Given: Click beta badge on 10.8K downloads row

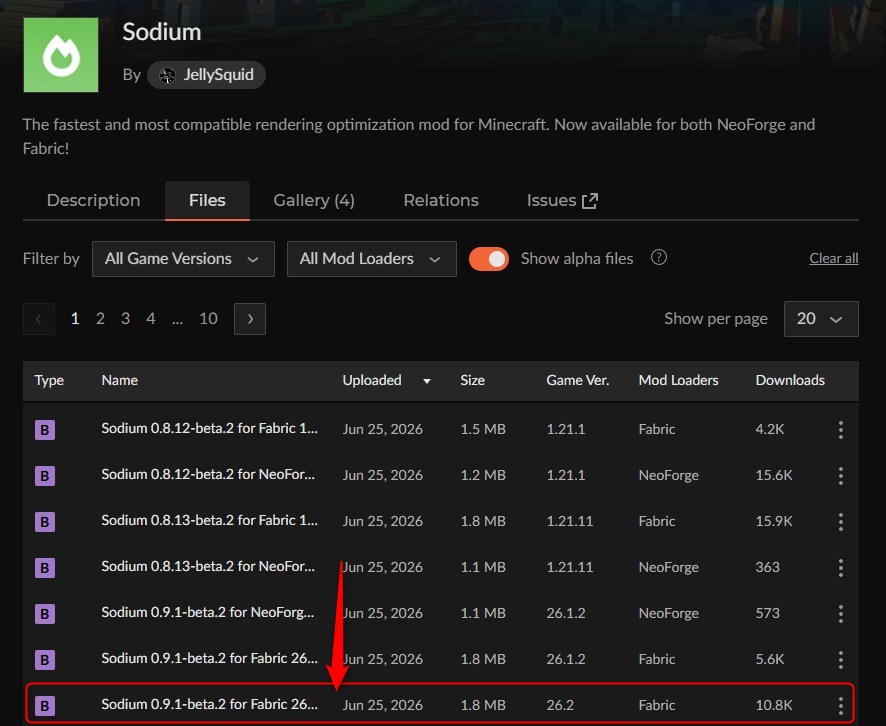Looking at the screenshot, I should [x=45, y=706].
